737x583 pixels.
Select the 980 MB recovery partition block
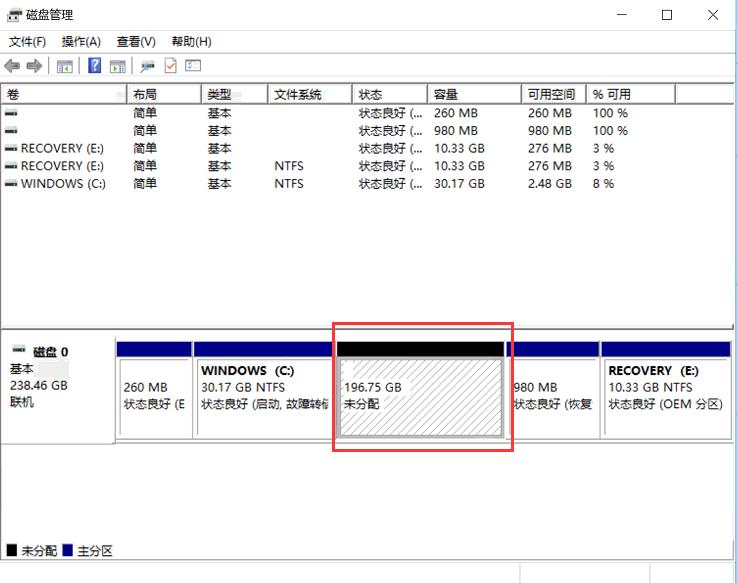tap(554, 390)
